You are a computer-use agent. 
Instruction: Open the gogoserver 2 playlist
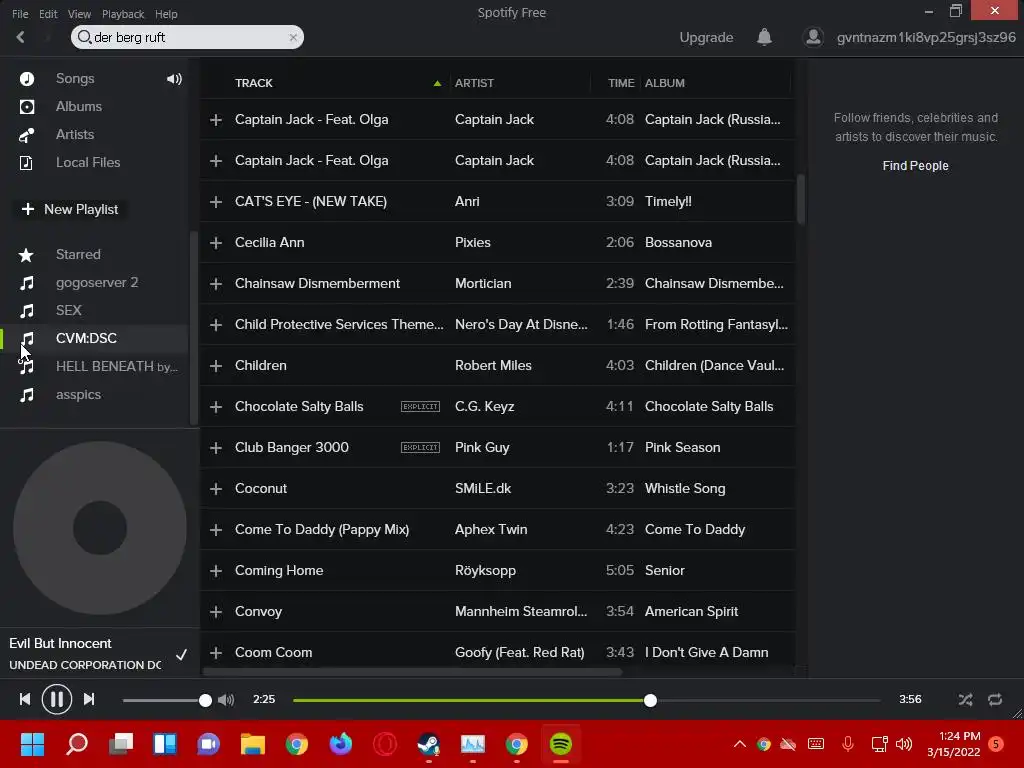(97, 283)
